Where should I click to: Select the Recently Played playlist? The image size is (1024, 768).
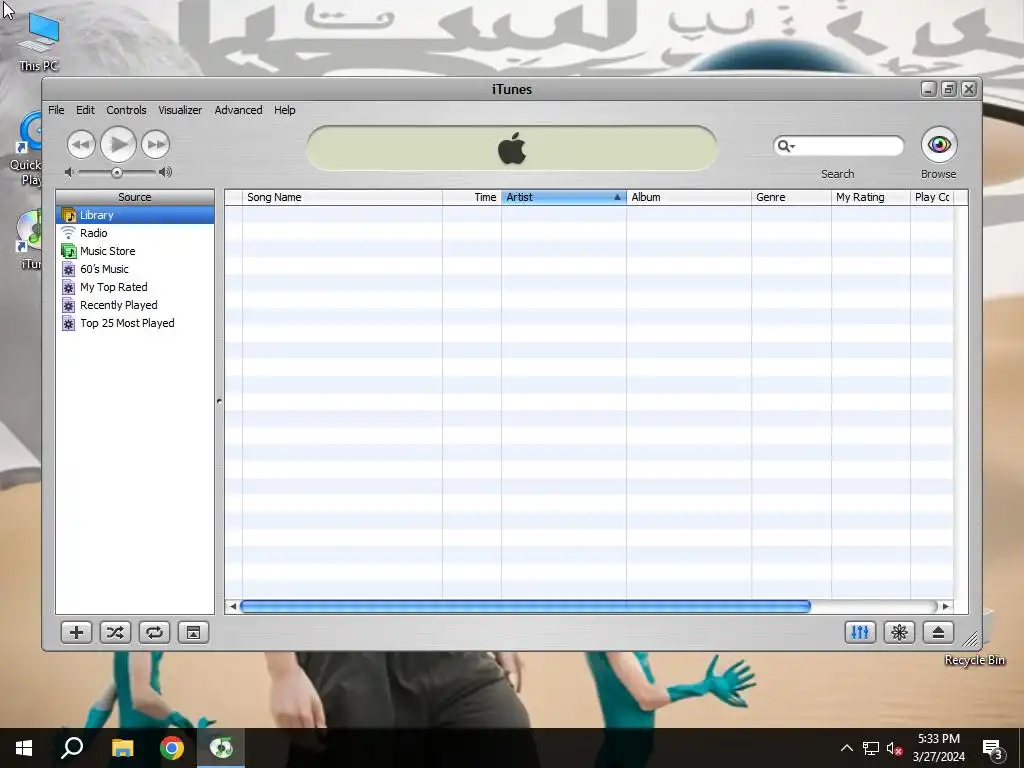[135, 305]
